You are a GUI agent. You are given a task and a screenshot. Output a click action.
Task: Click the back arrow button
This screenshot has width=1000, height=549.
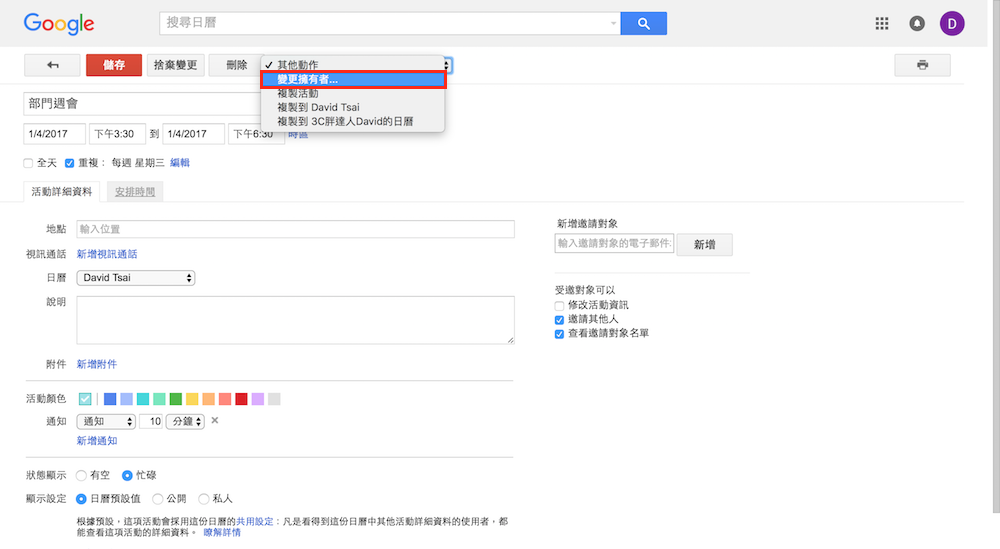pyautogui.click(x=52, y=65)
